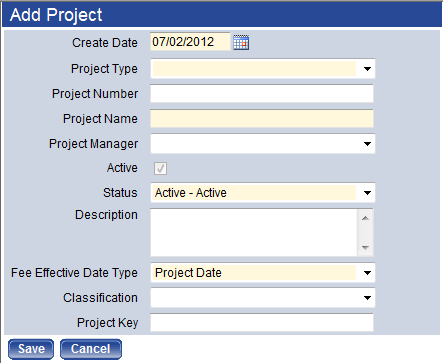Click the Add Project title bar
443x363 pixels.
click(222, 15)
